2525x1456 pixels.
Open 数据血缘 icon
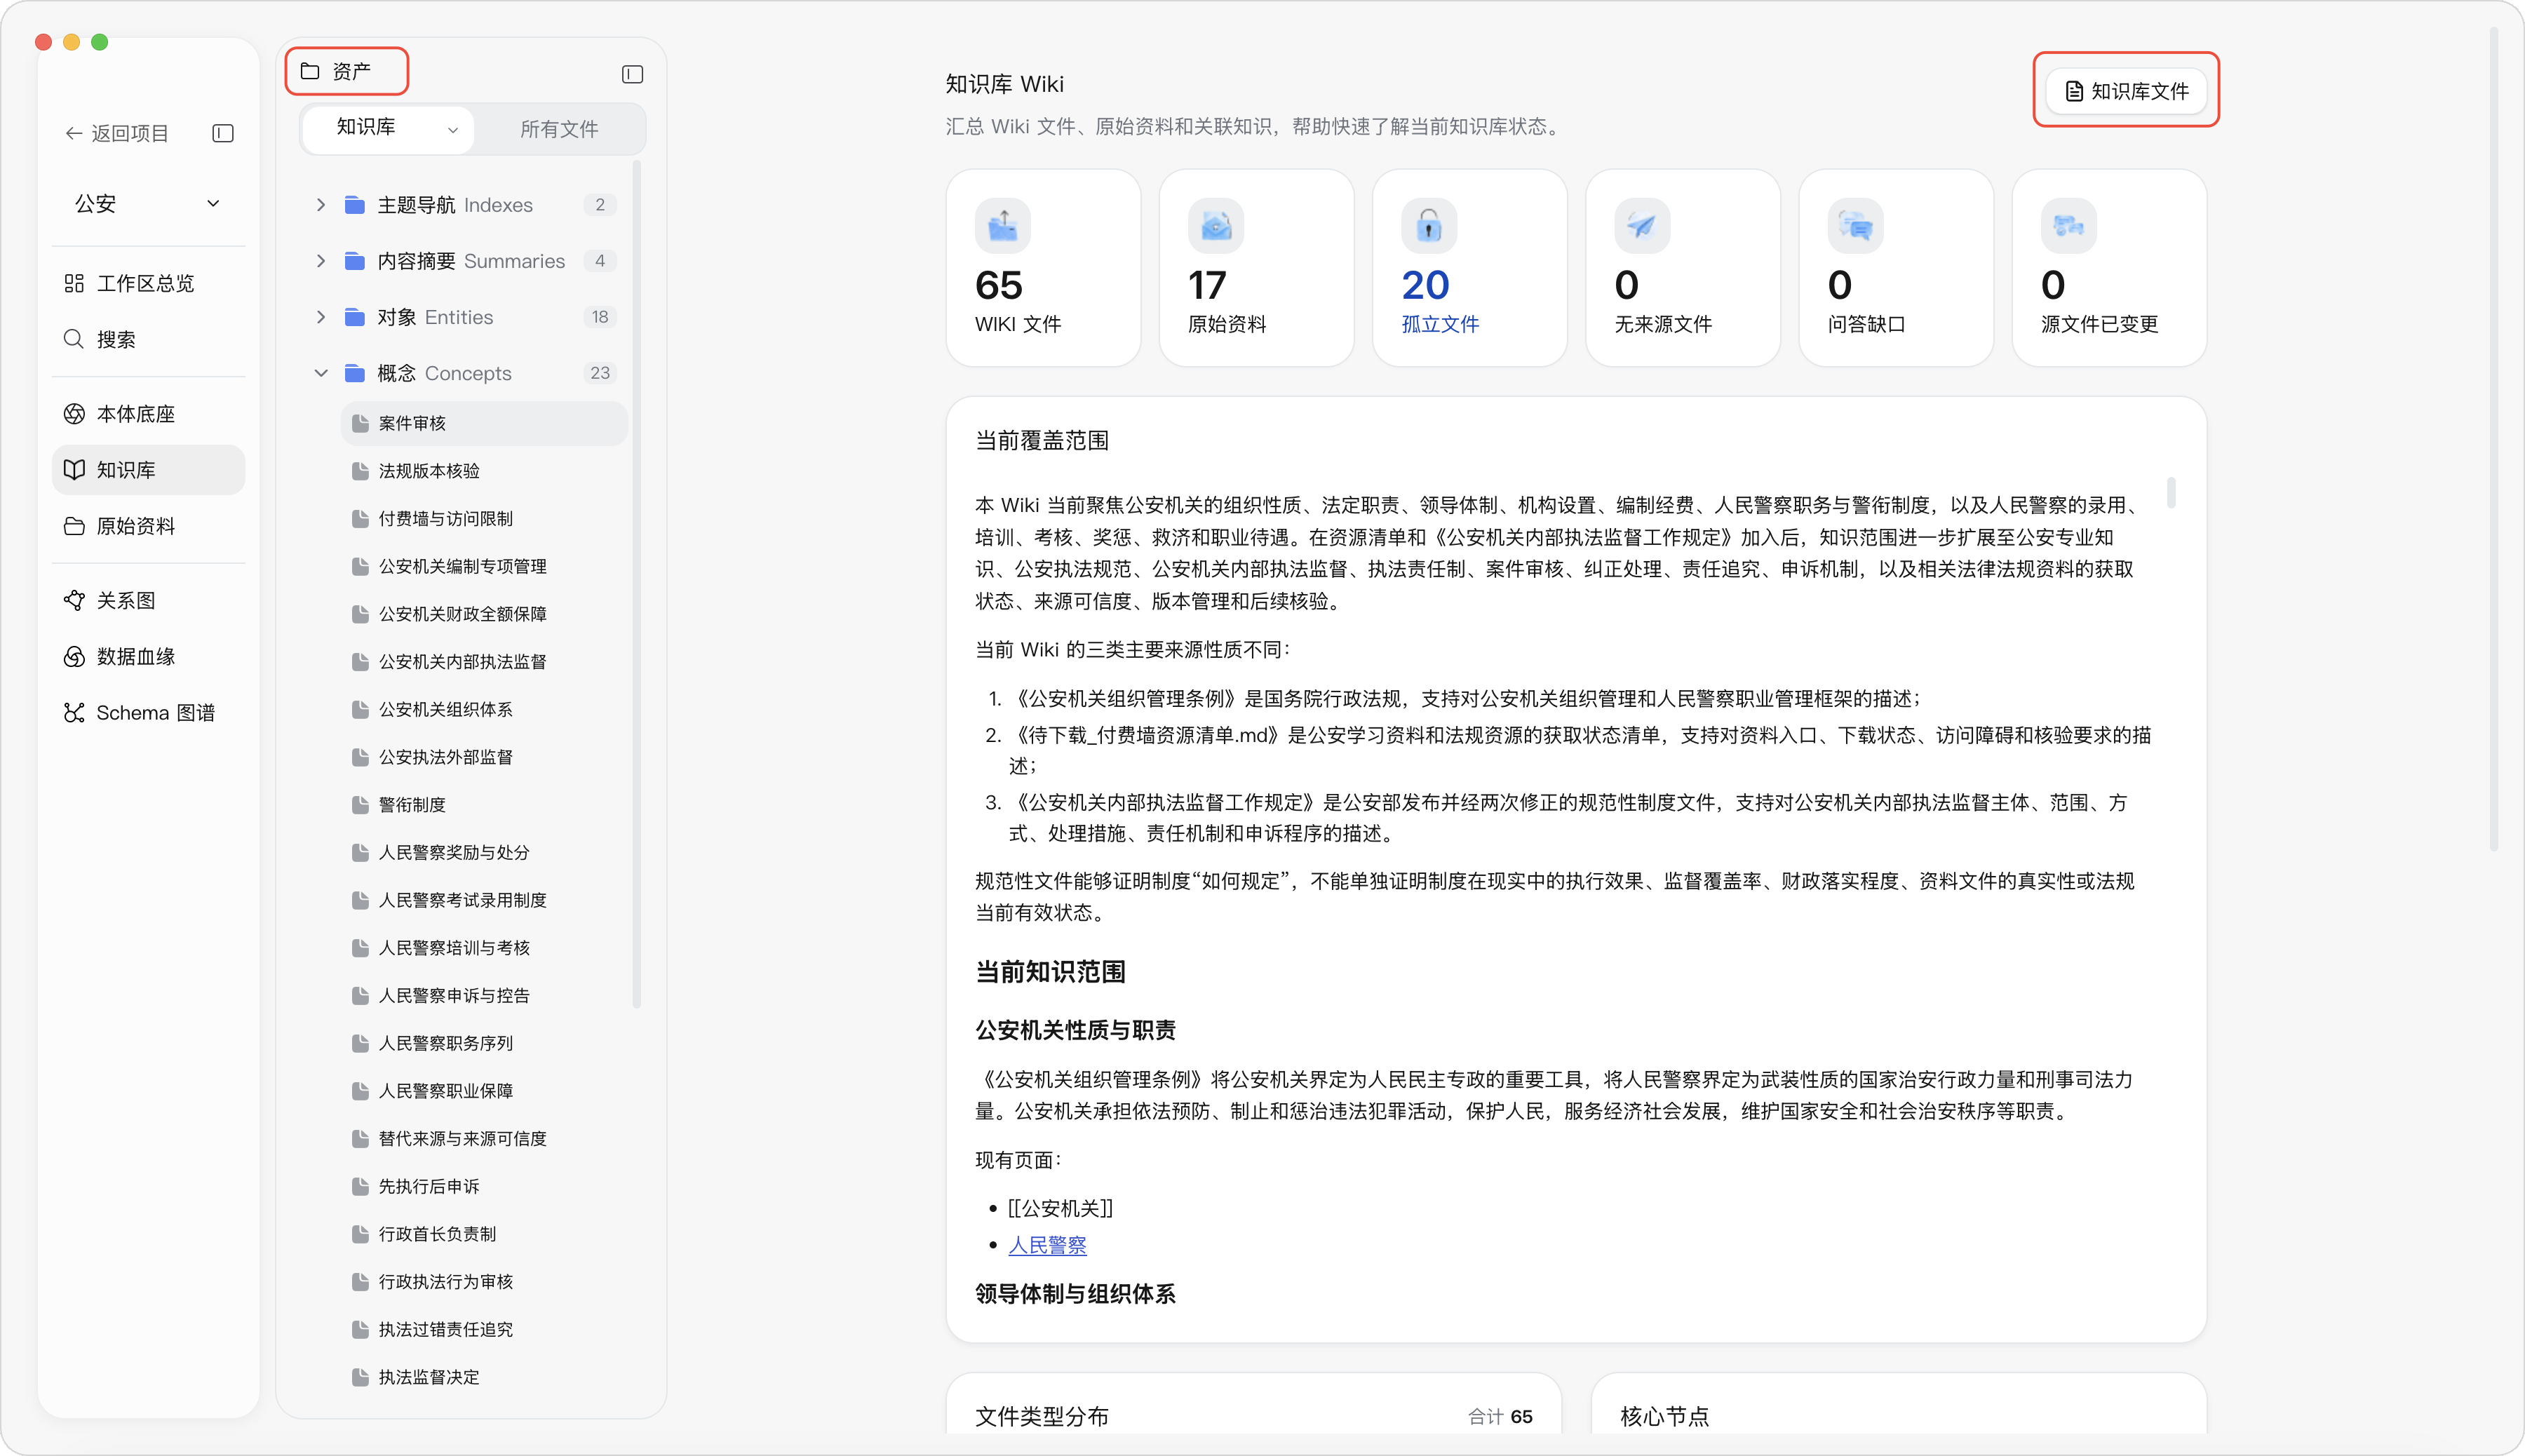[x=74, y=656]
